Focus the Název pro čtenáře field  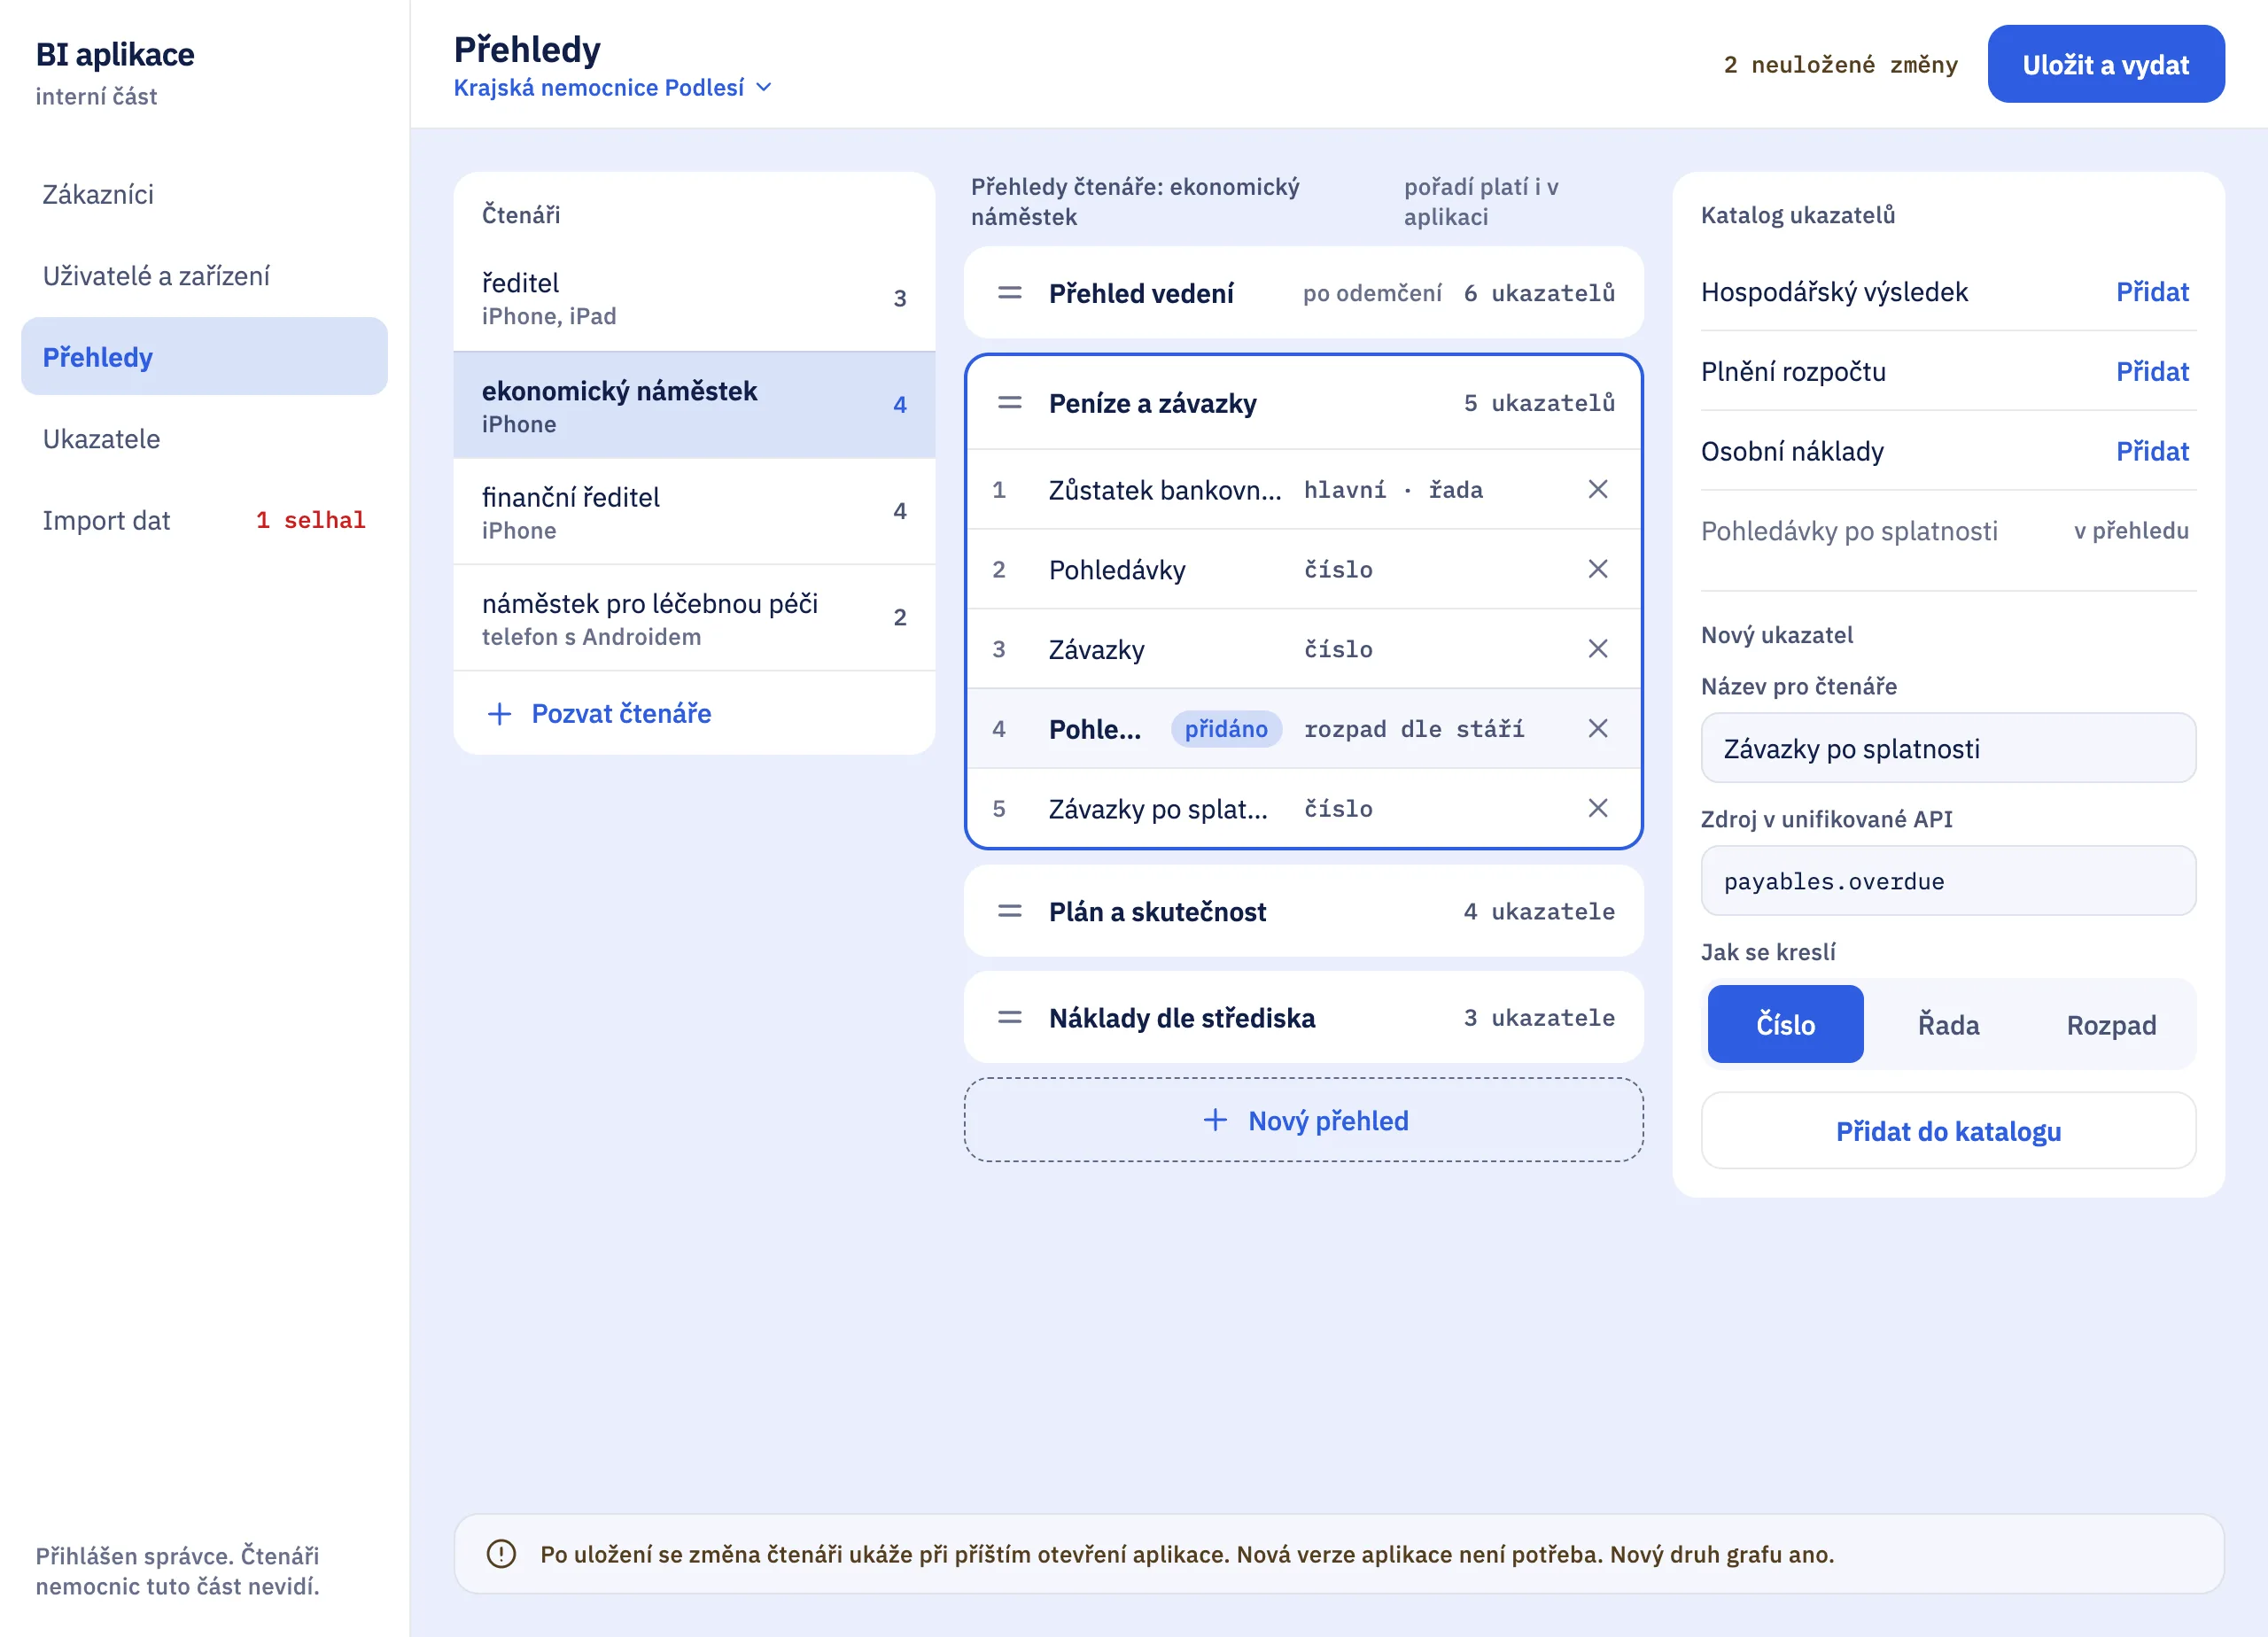[1948, 748]
